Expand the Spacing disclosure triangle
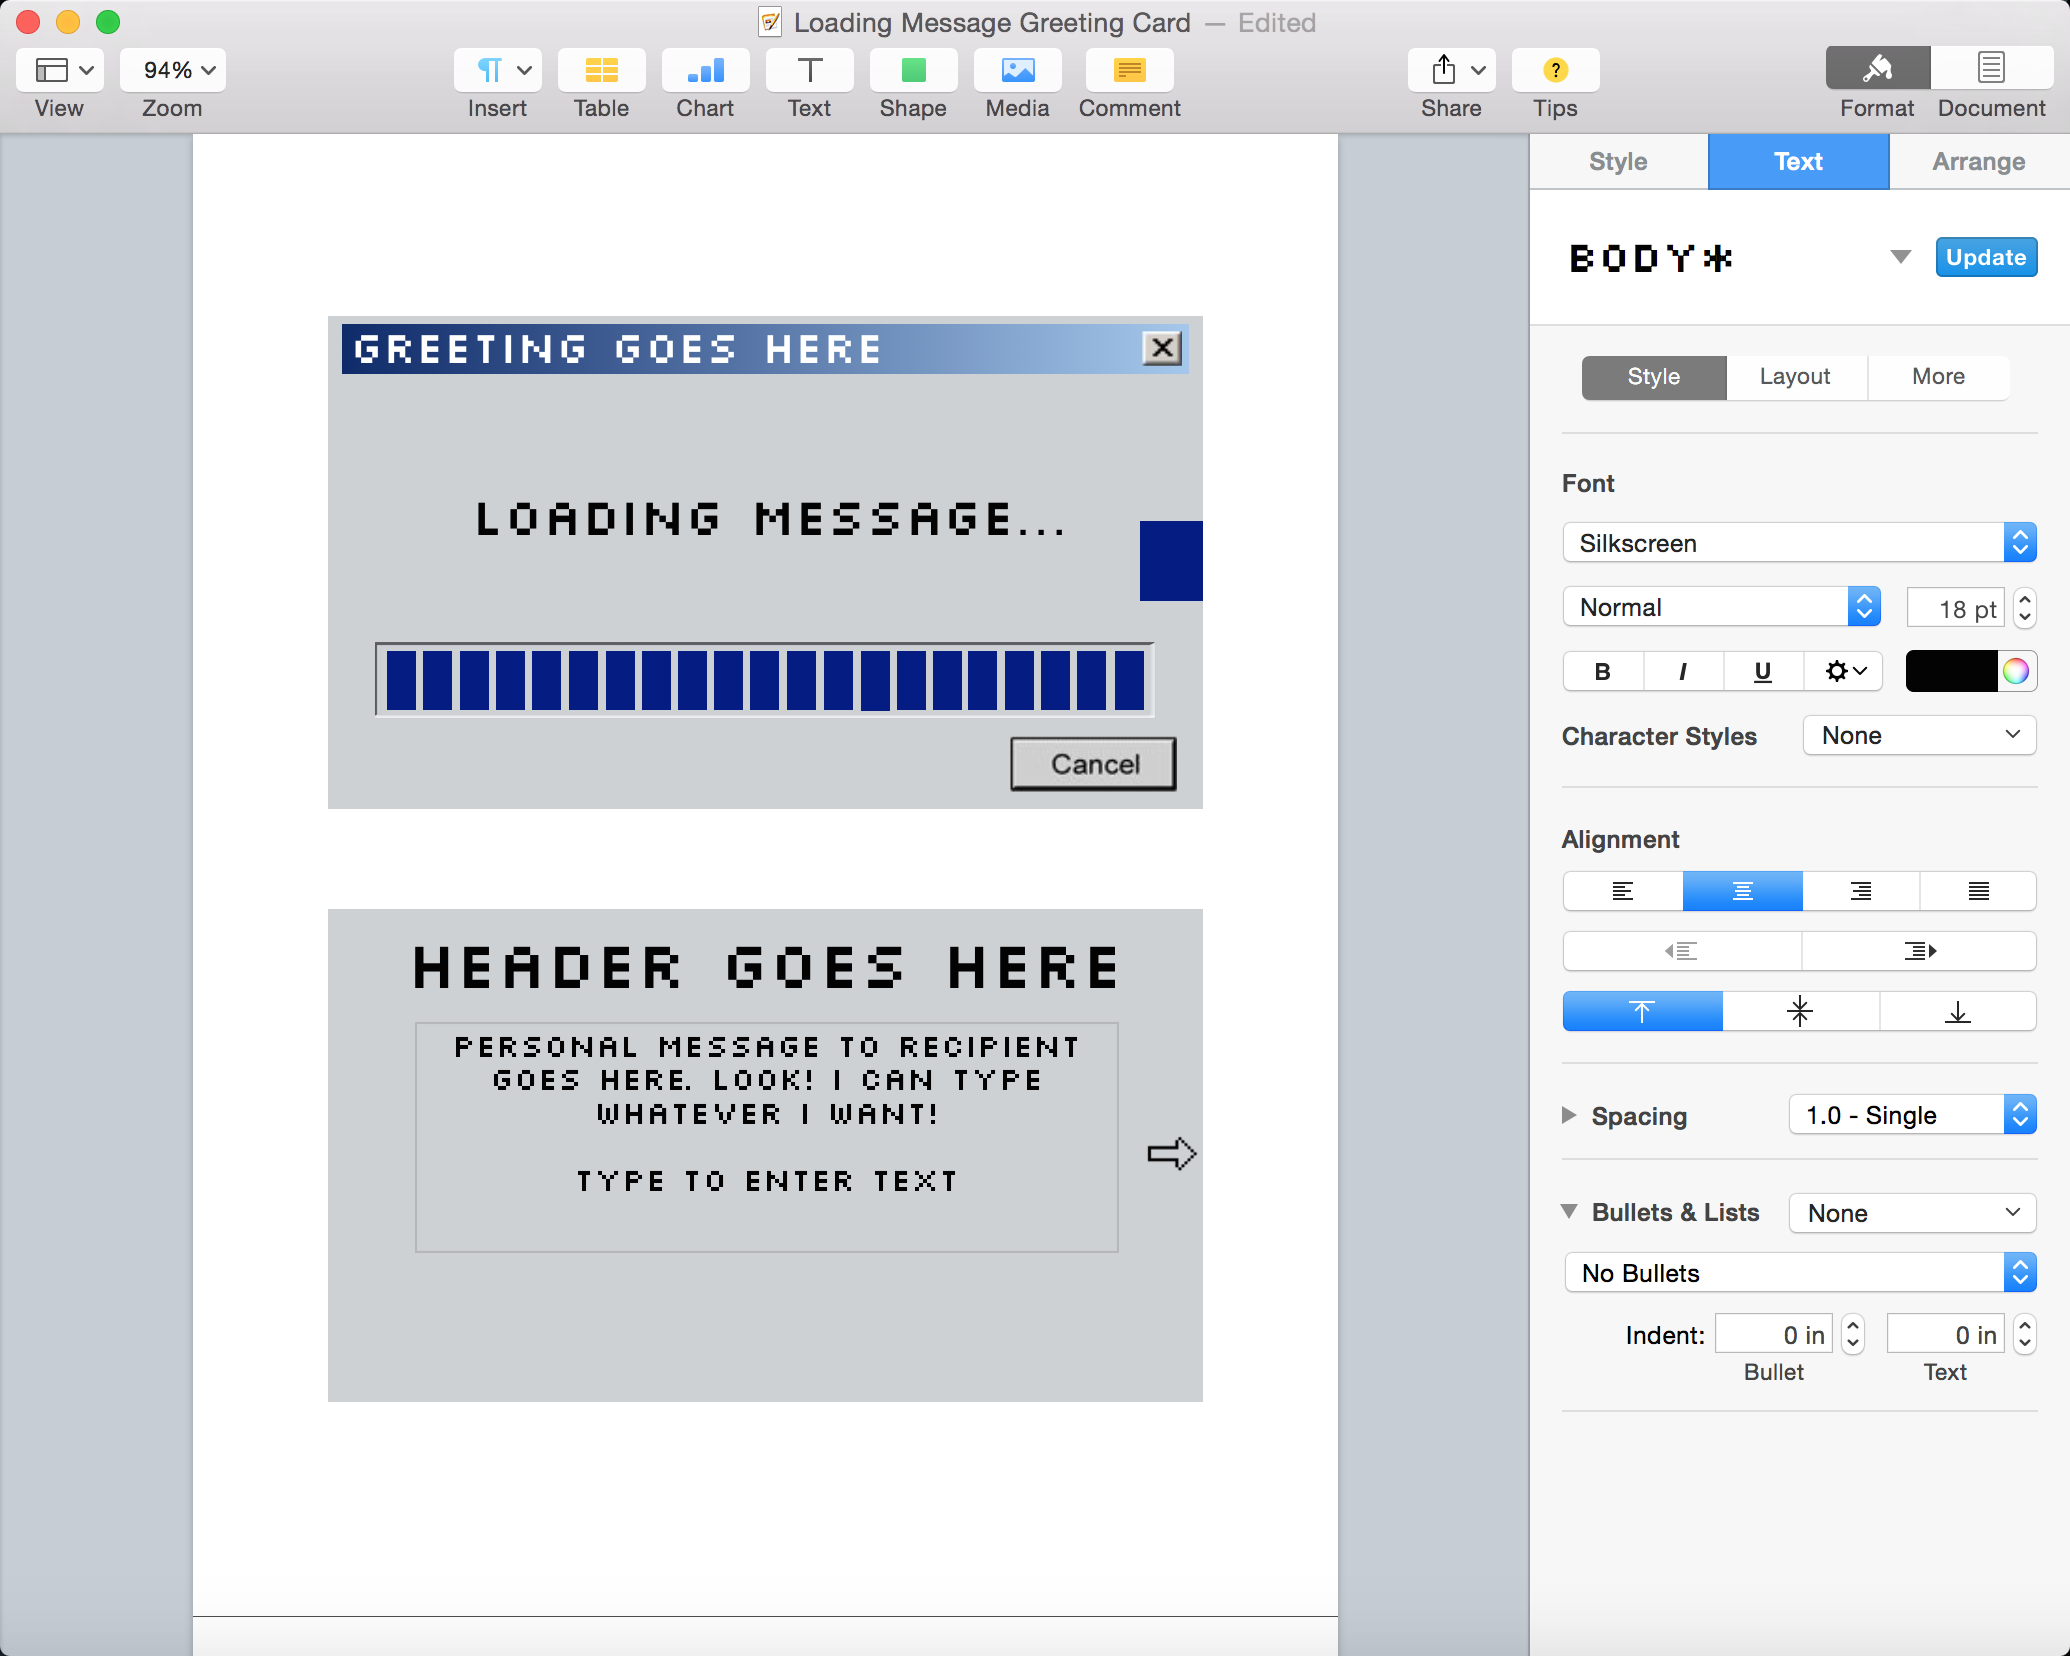2070x1656 pixels. 1569,1115
